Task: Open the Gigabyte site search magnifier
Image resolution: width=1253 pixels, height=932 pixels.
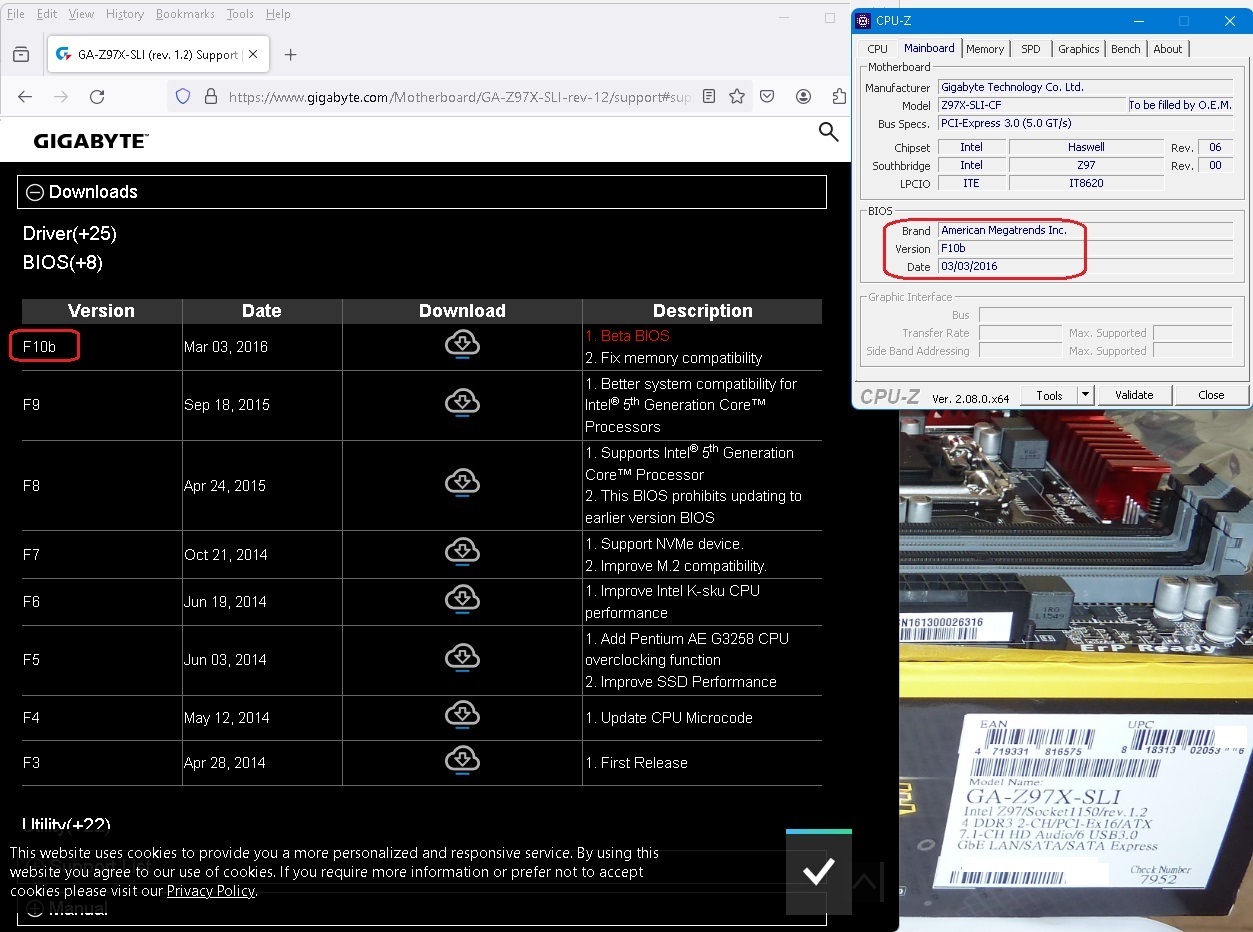Action: [828, 132]
